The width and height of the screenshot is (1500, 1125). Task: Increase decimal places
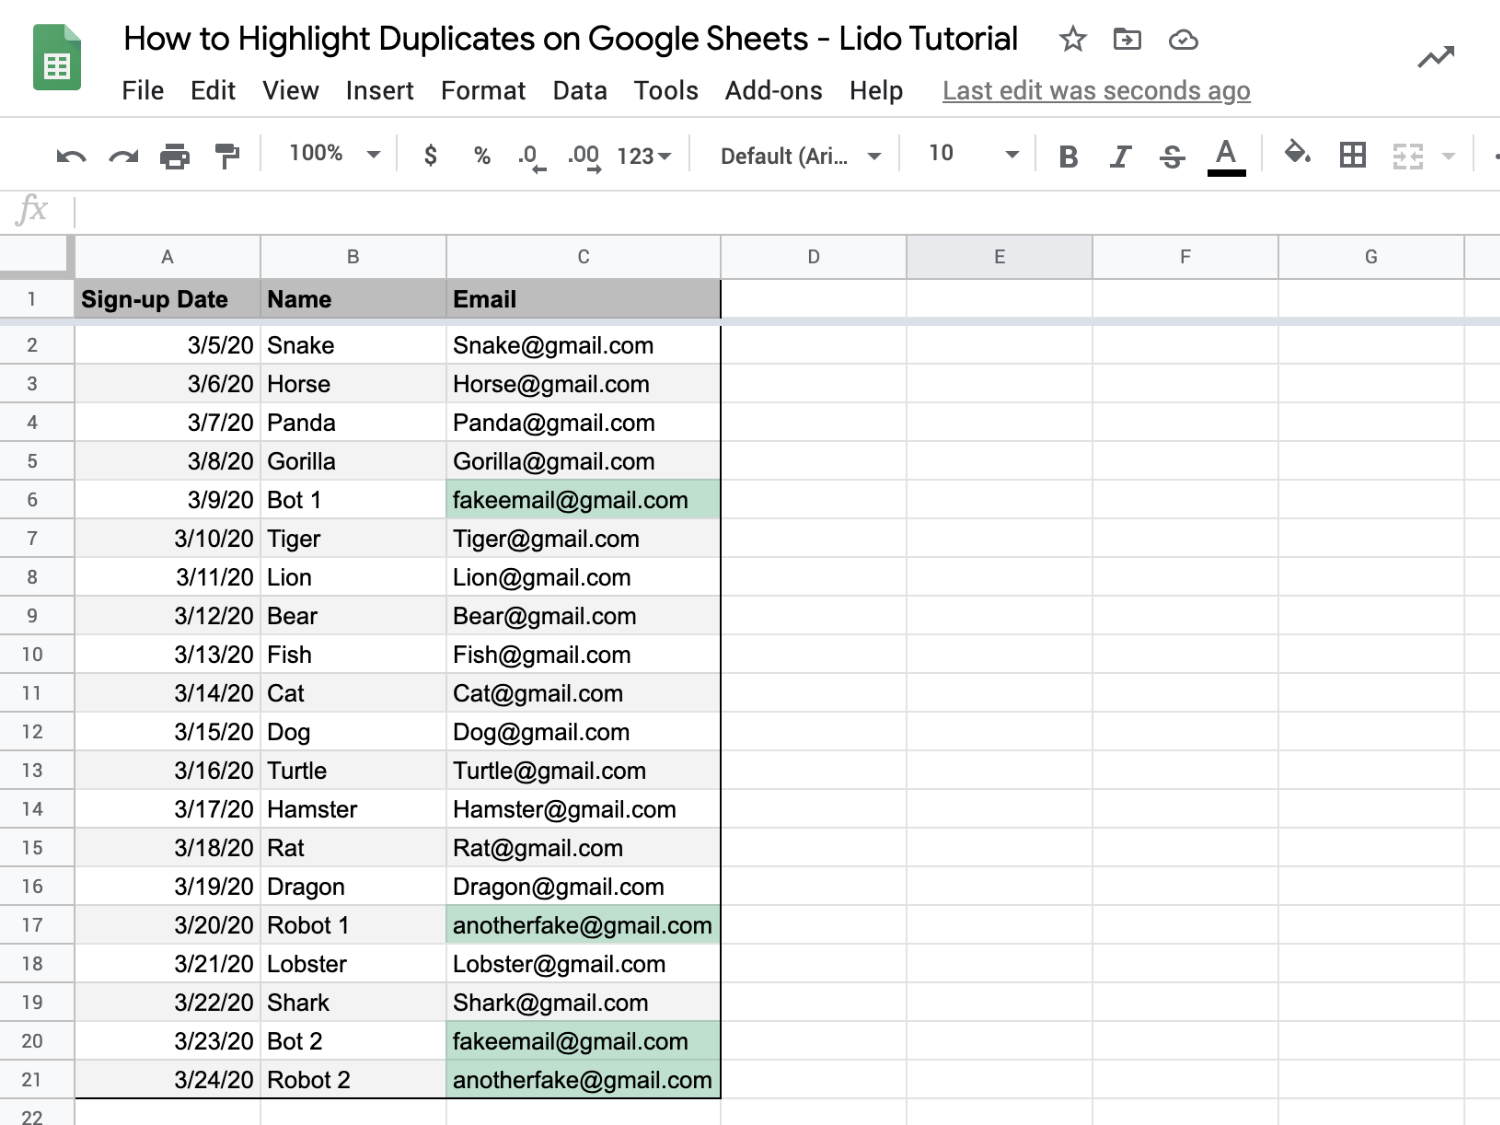click(583, 155)
